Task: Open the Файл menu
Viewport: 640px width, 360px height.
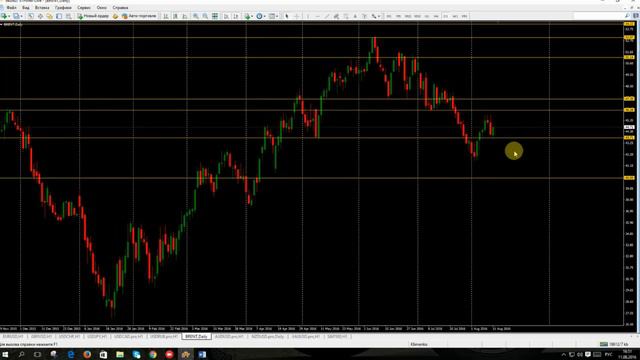Action: 11,7
